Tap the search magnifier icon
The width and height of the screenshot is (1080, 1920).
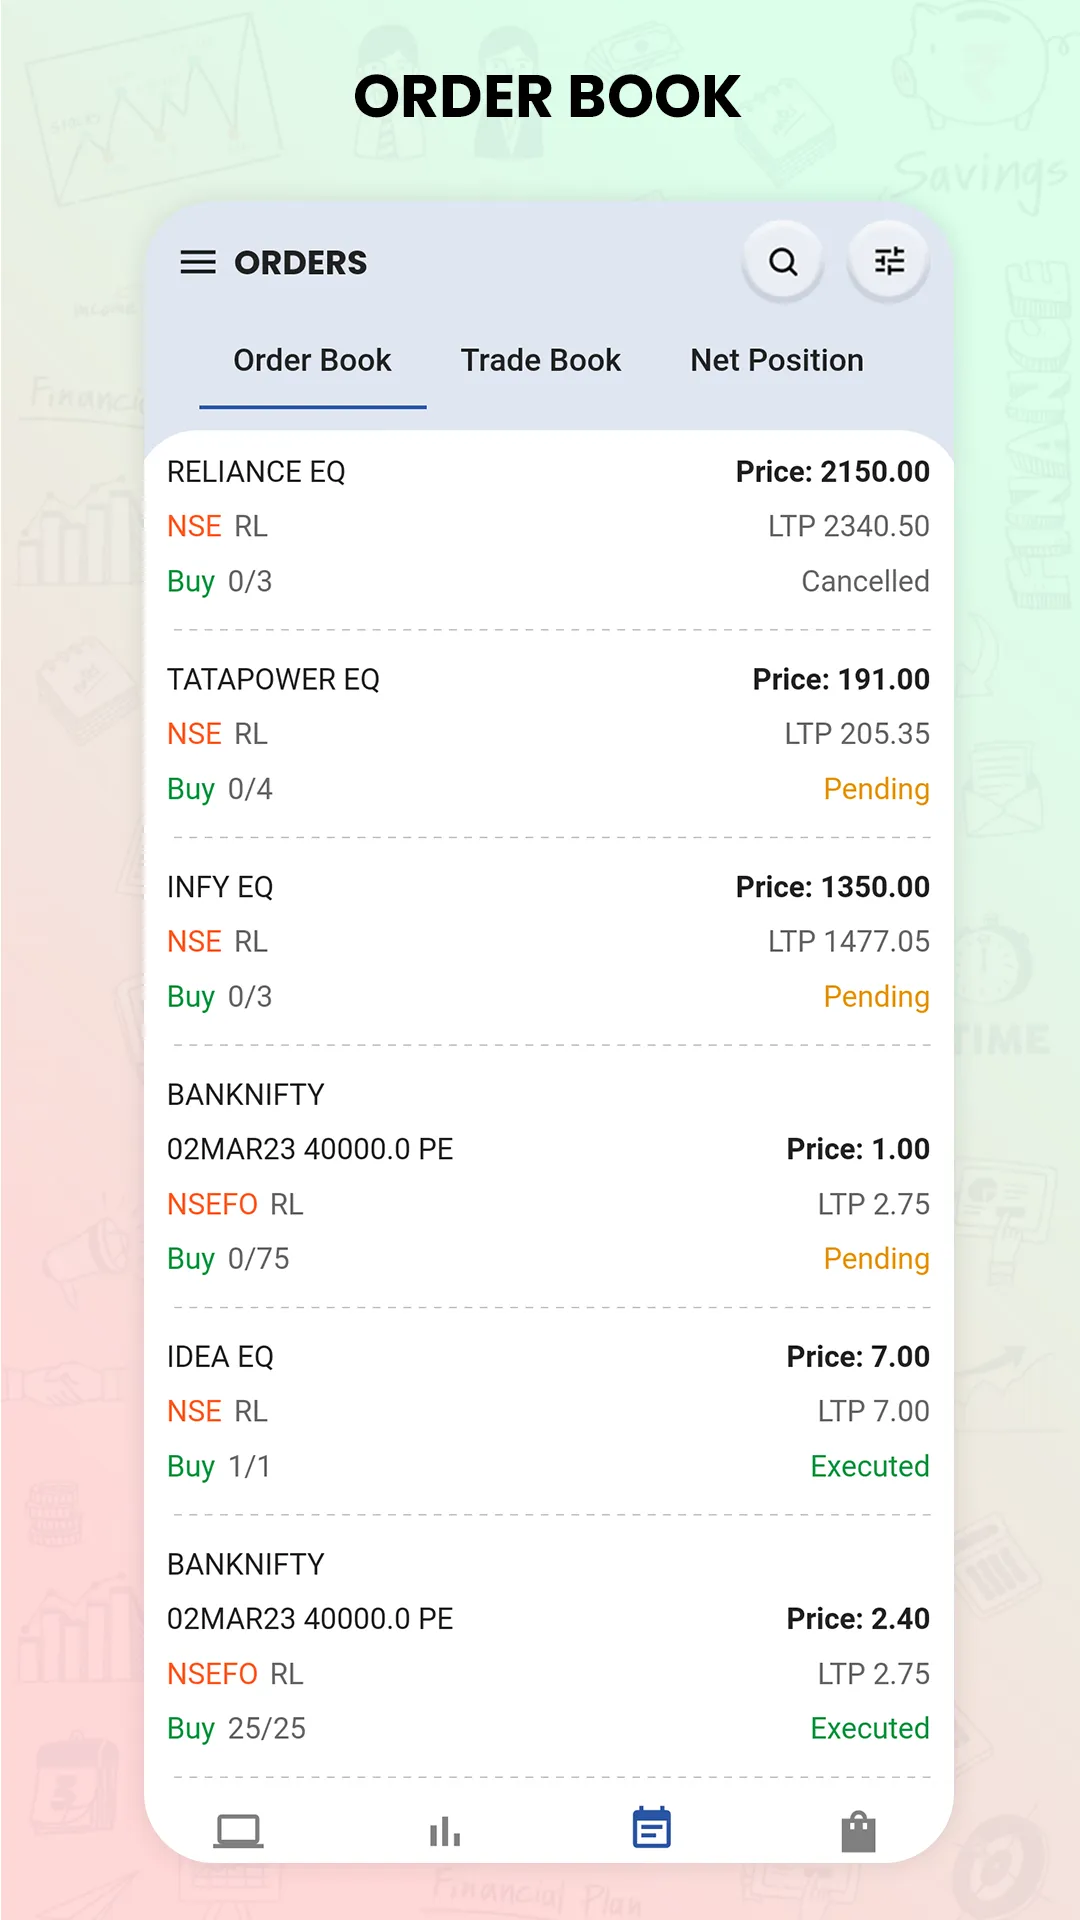(x=783, y=262)
